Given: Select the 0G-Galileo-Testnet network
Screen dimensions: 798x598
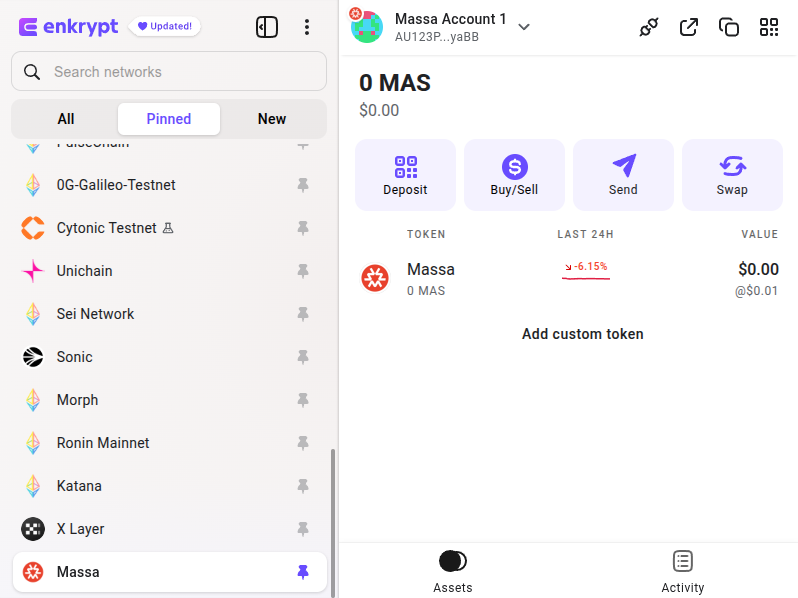Looking at the screenshot, I should click(x=169, y=185).
